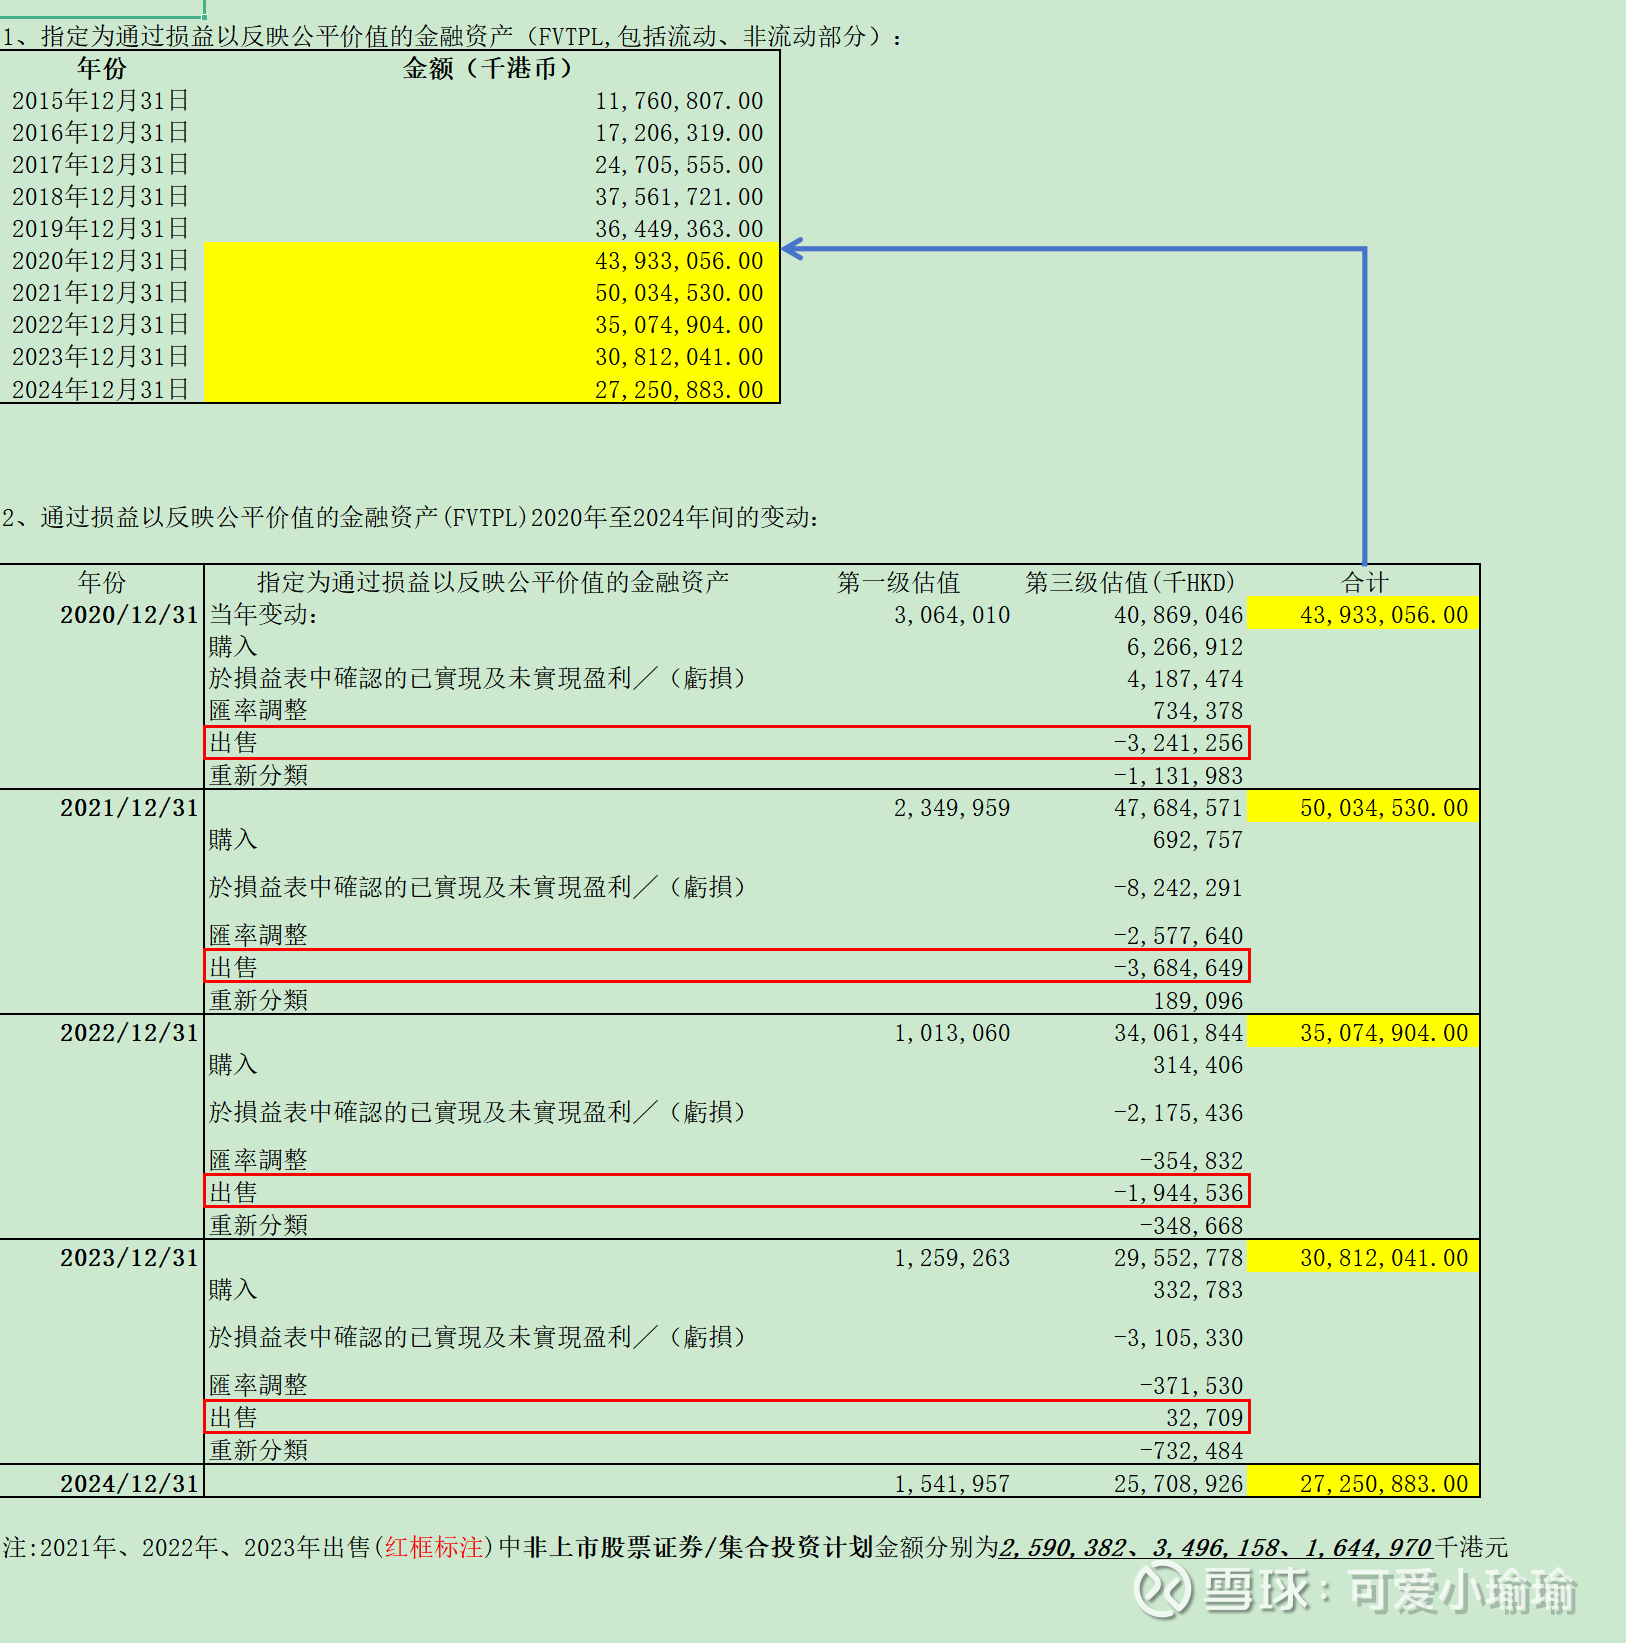Click 2023 disposal amount 32,709
The height and width of the screenshot is (1643, 1626).
(1204, 1418)
